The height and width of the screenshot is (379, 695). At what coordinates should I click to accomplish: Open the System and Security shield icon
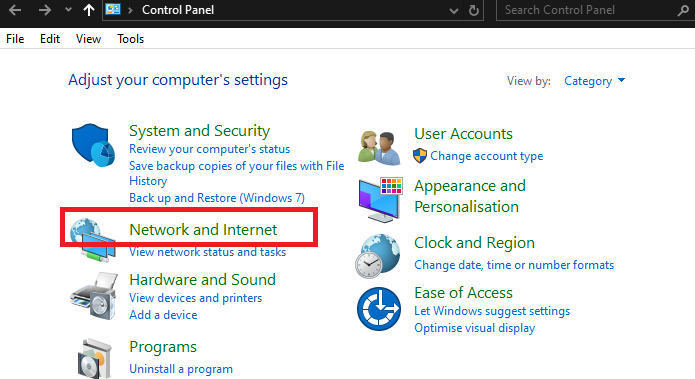[x=93, y=145]
